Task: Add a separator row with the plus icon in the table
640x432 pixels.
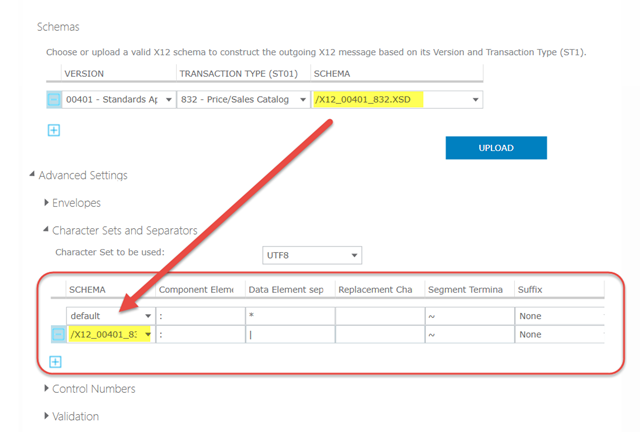Action: pos(57,360)
